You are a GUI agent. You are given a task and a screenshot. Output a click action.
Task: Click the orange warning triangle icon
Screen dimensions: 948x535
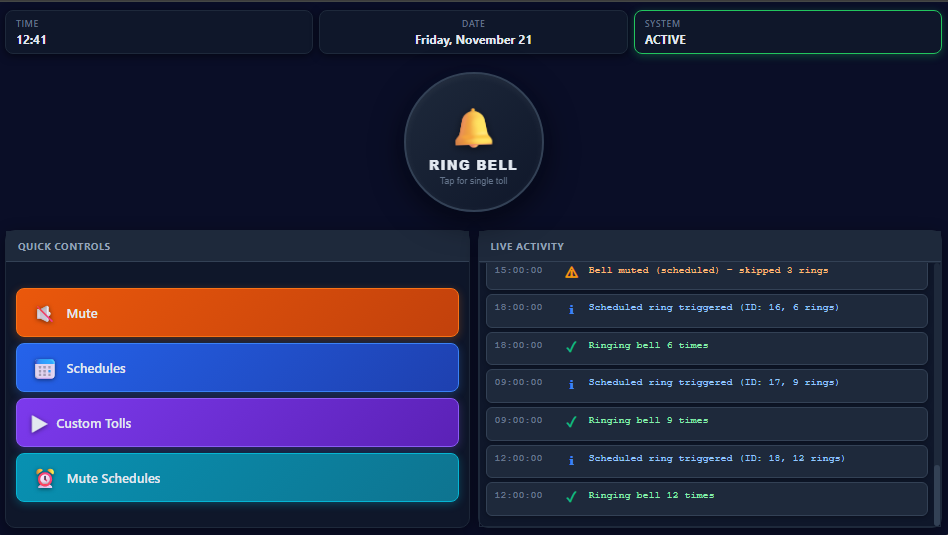[571, 271]
